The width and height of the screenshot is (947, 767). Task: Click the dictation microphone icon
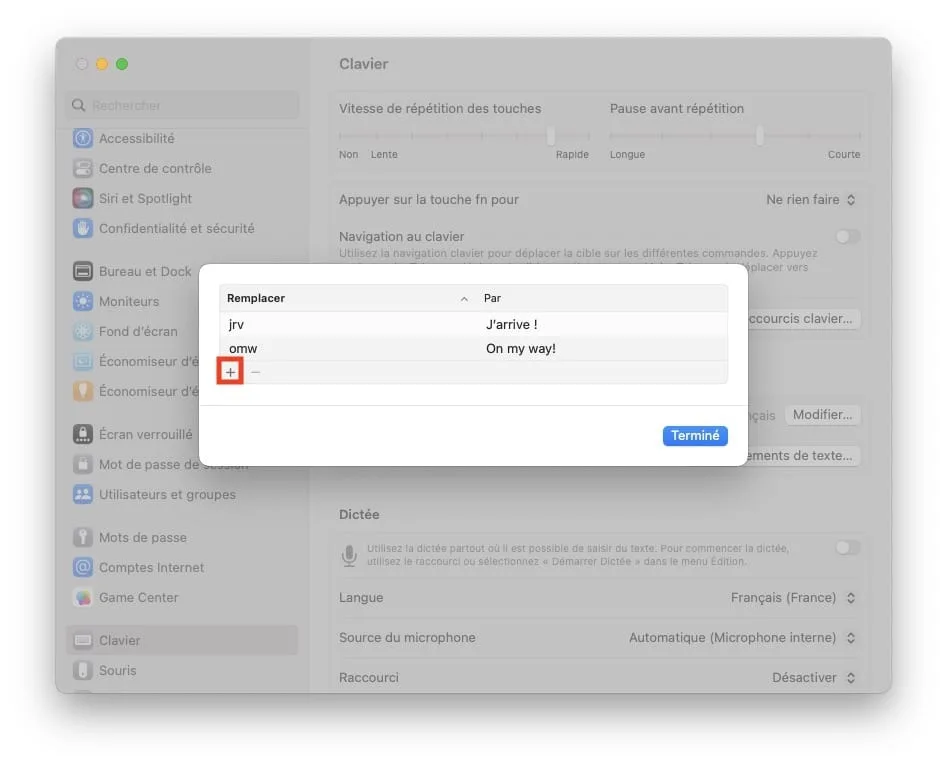tap(349, 555)
